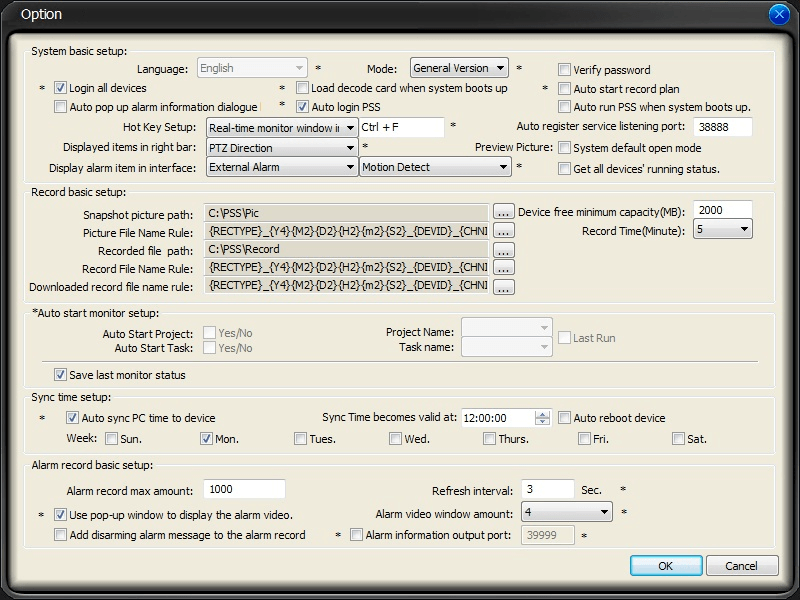Image resolution: width=800 pixels, height=600 pixels.
Task: Increase the Sync Time spinner value
Action: pos(543,414)
